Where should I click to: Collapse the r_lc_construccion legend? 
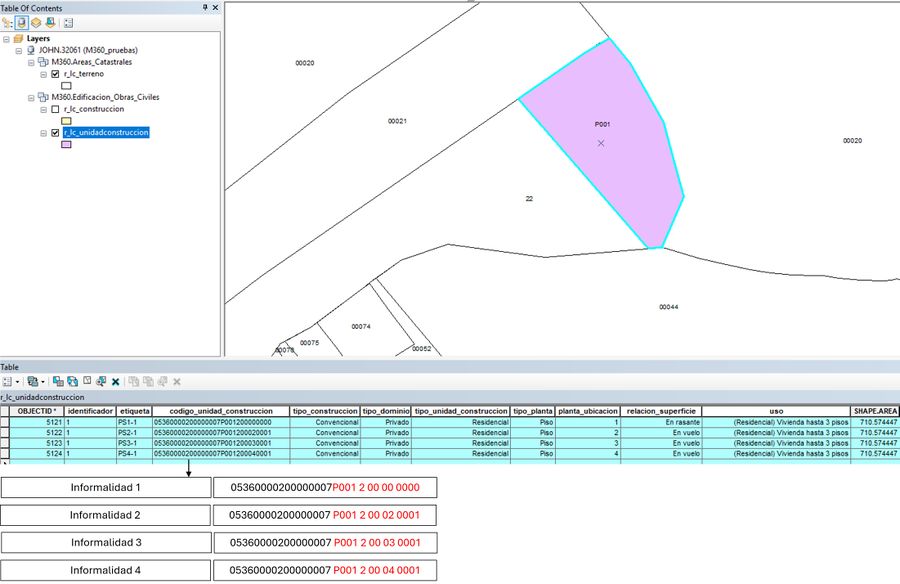[x=43, y=109]
